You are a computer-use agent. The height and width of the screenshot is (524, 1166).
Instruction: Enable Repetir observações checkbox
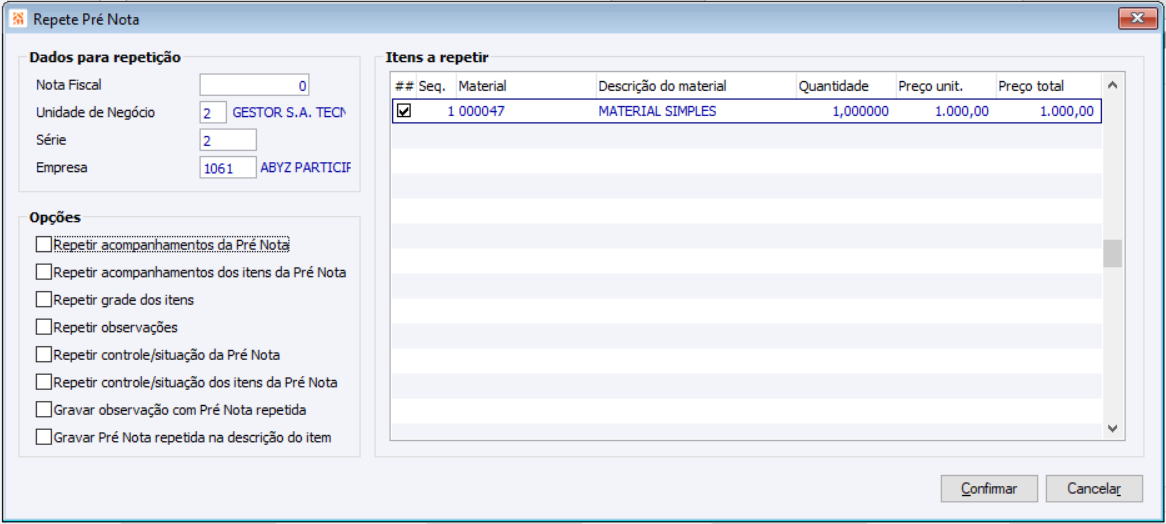coord(44,327)
